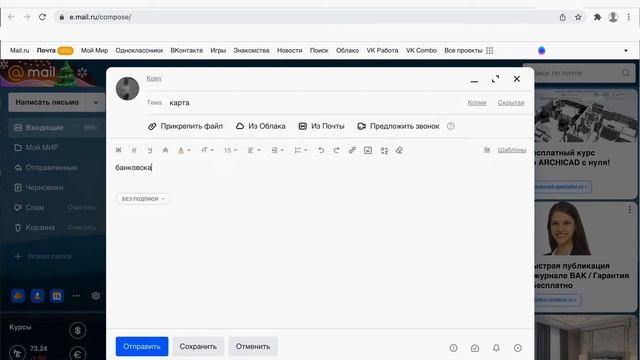Add a Скрытая copy recipient
The height and width of the screenshot is (360, 640).
[511, 103]
